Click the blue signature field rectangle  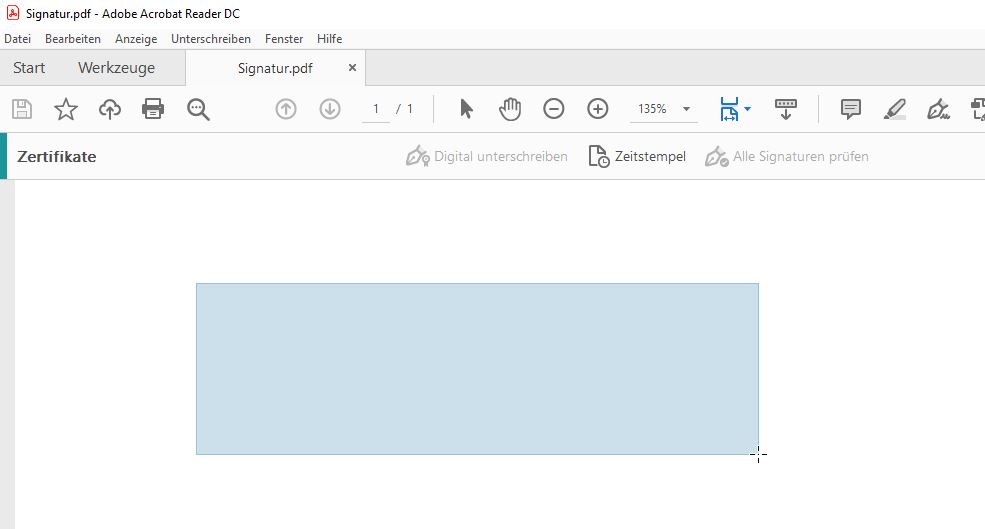click(x=477, y=369)
